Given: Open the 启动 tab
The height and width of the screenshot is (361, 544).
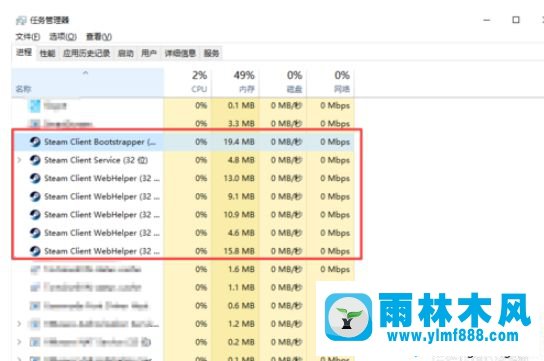Looking at the screenshot, I should pyautogui.click(x=126, y=53).
